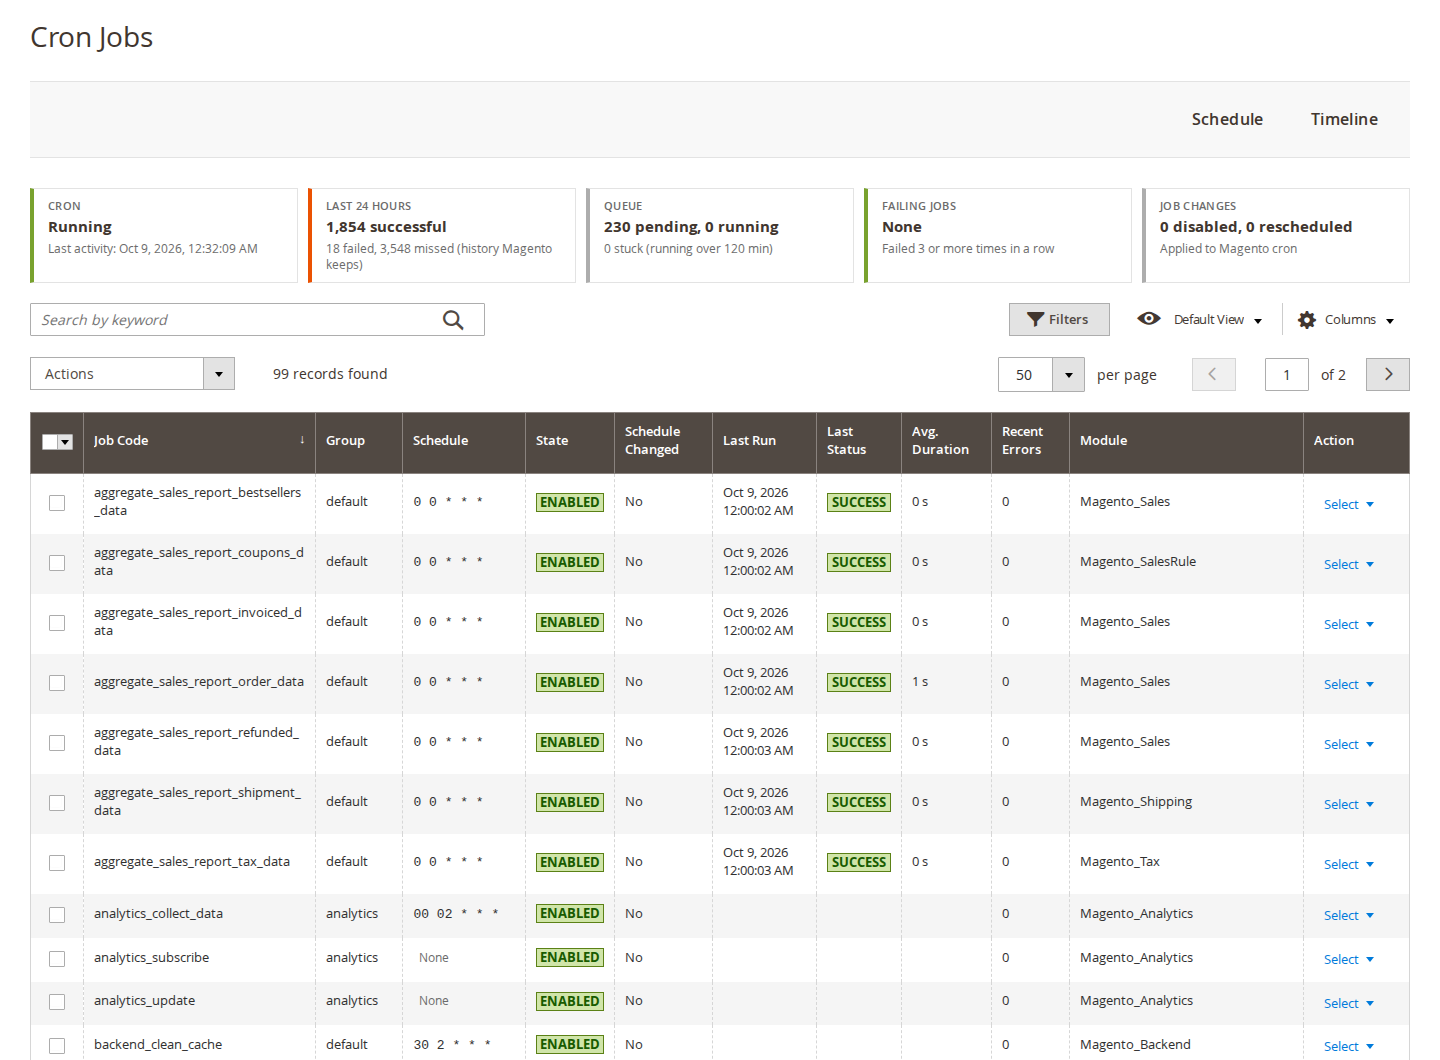Switch to the Schedule tab
1440x1060 pixels.
pos(1227,119)
